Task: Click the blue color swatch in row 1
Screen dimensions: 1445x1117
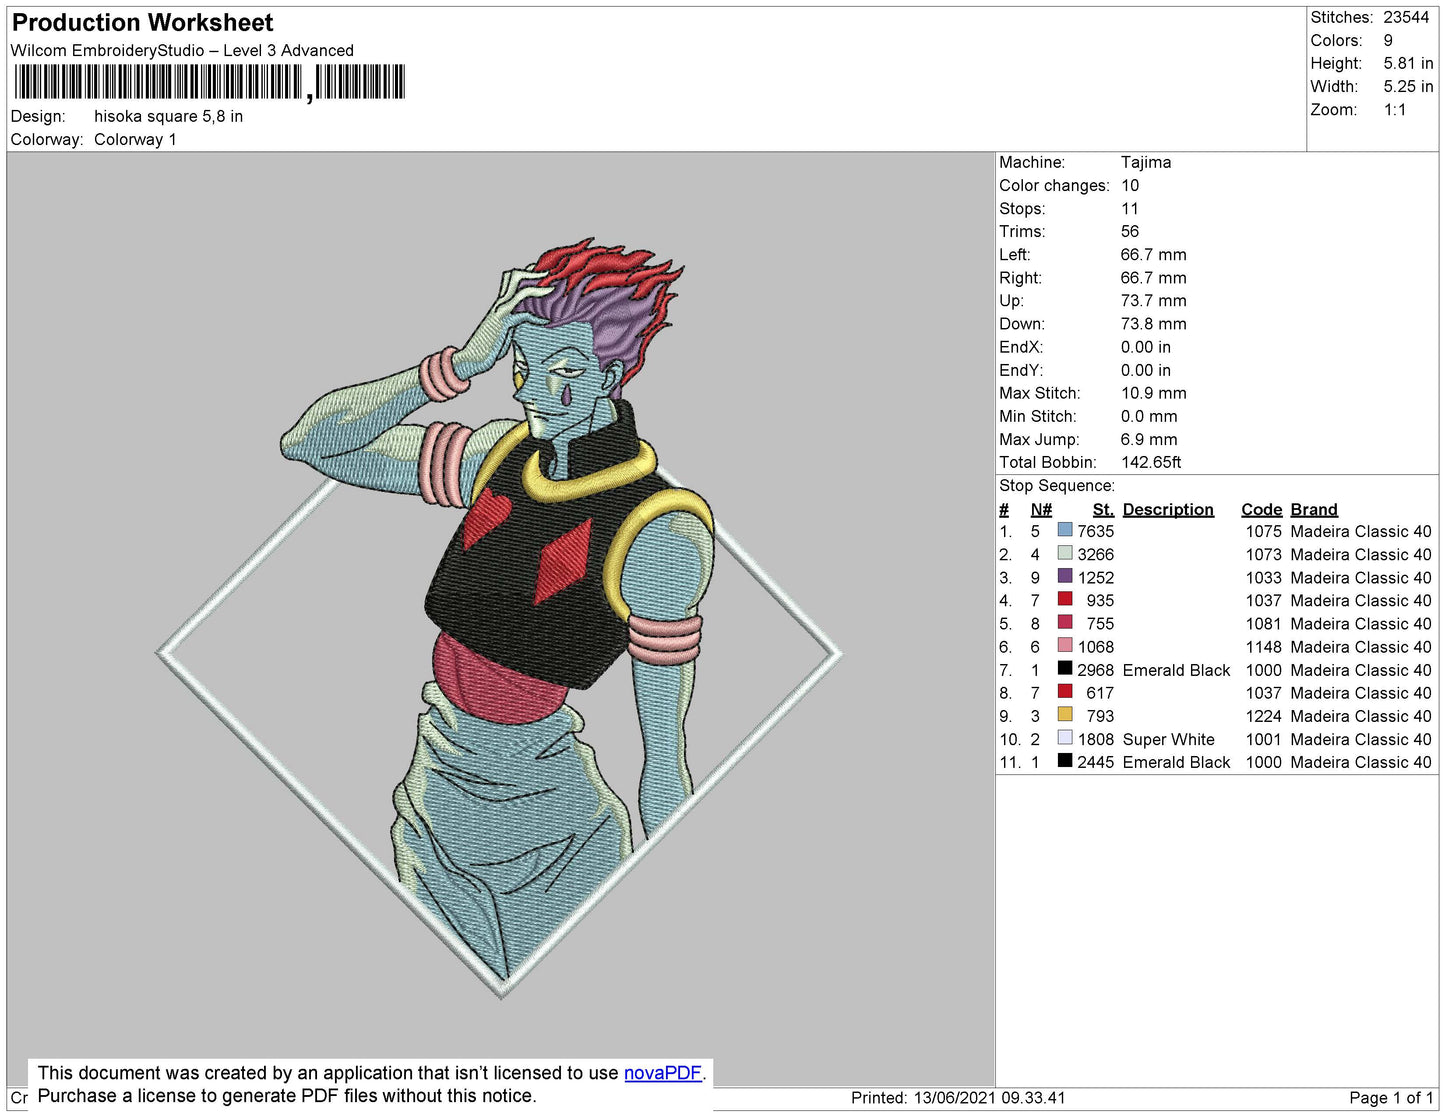Action: 1065,531
